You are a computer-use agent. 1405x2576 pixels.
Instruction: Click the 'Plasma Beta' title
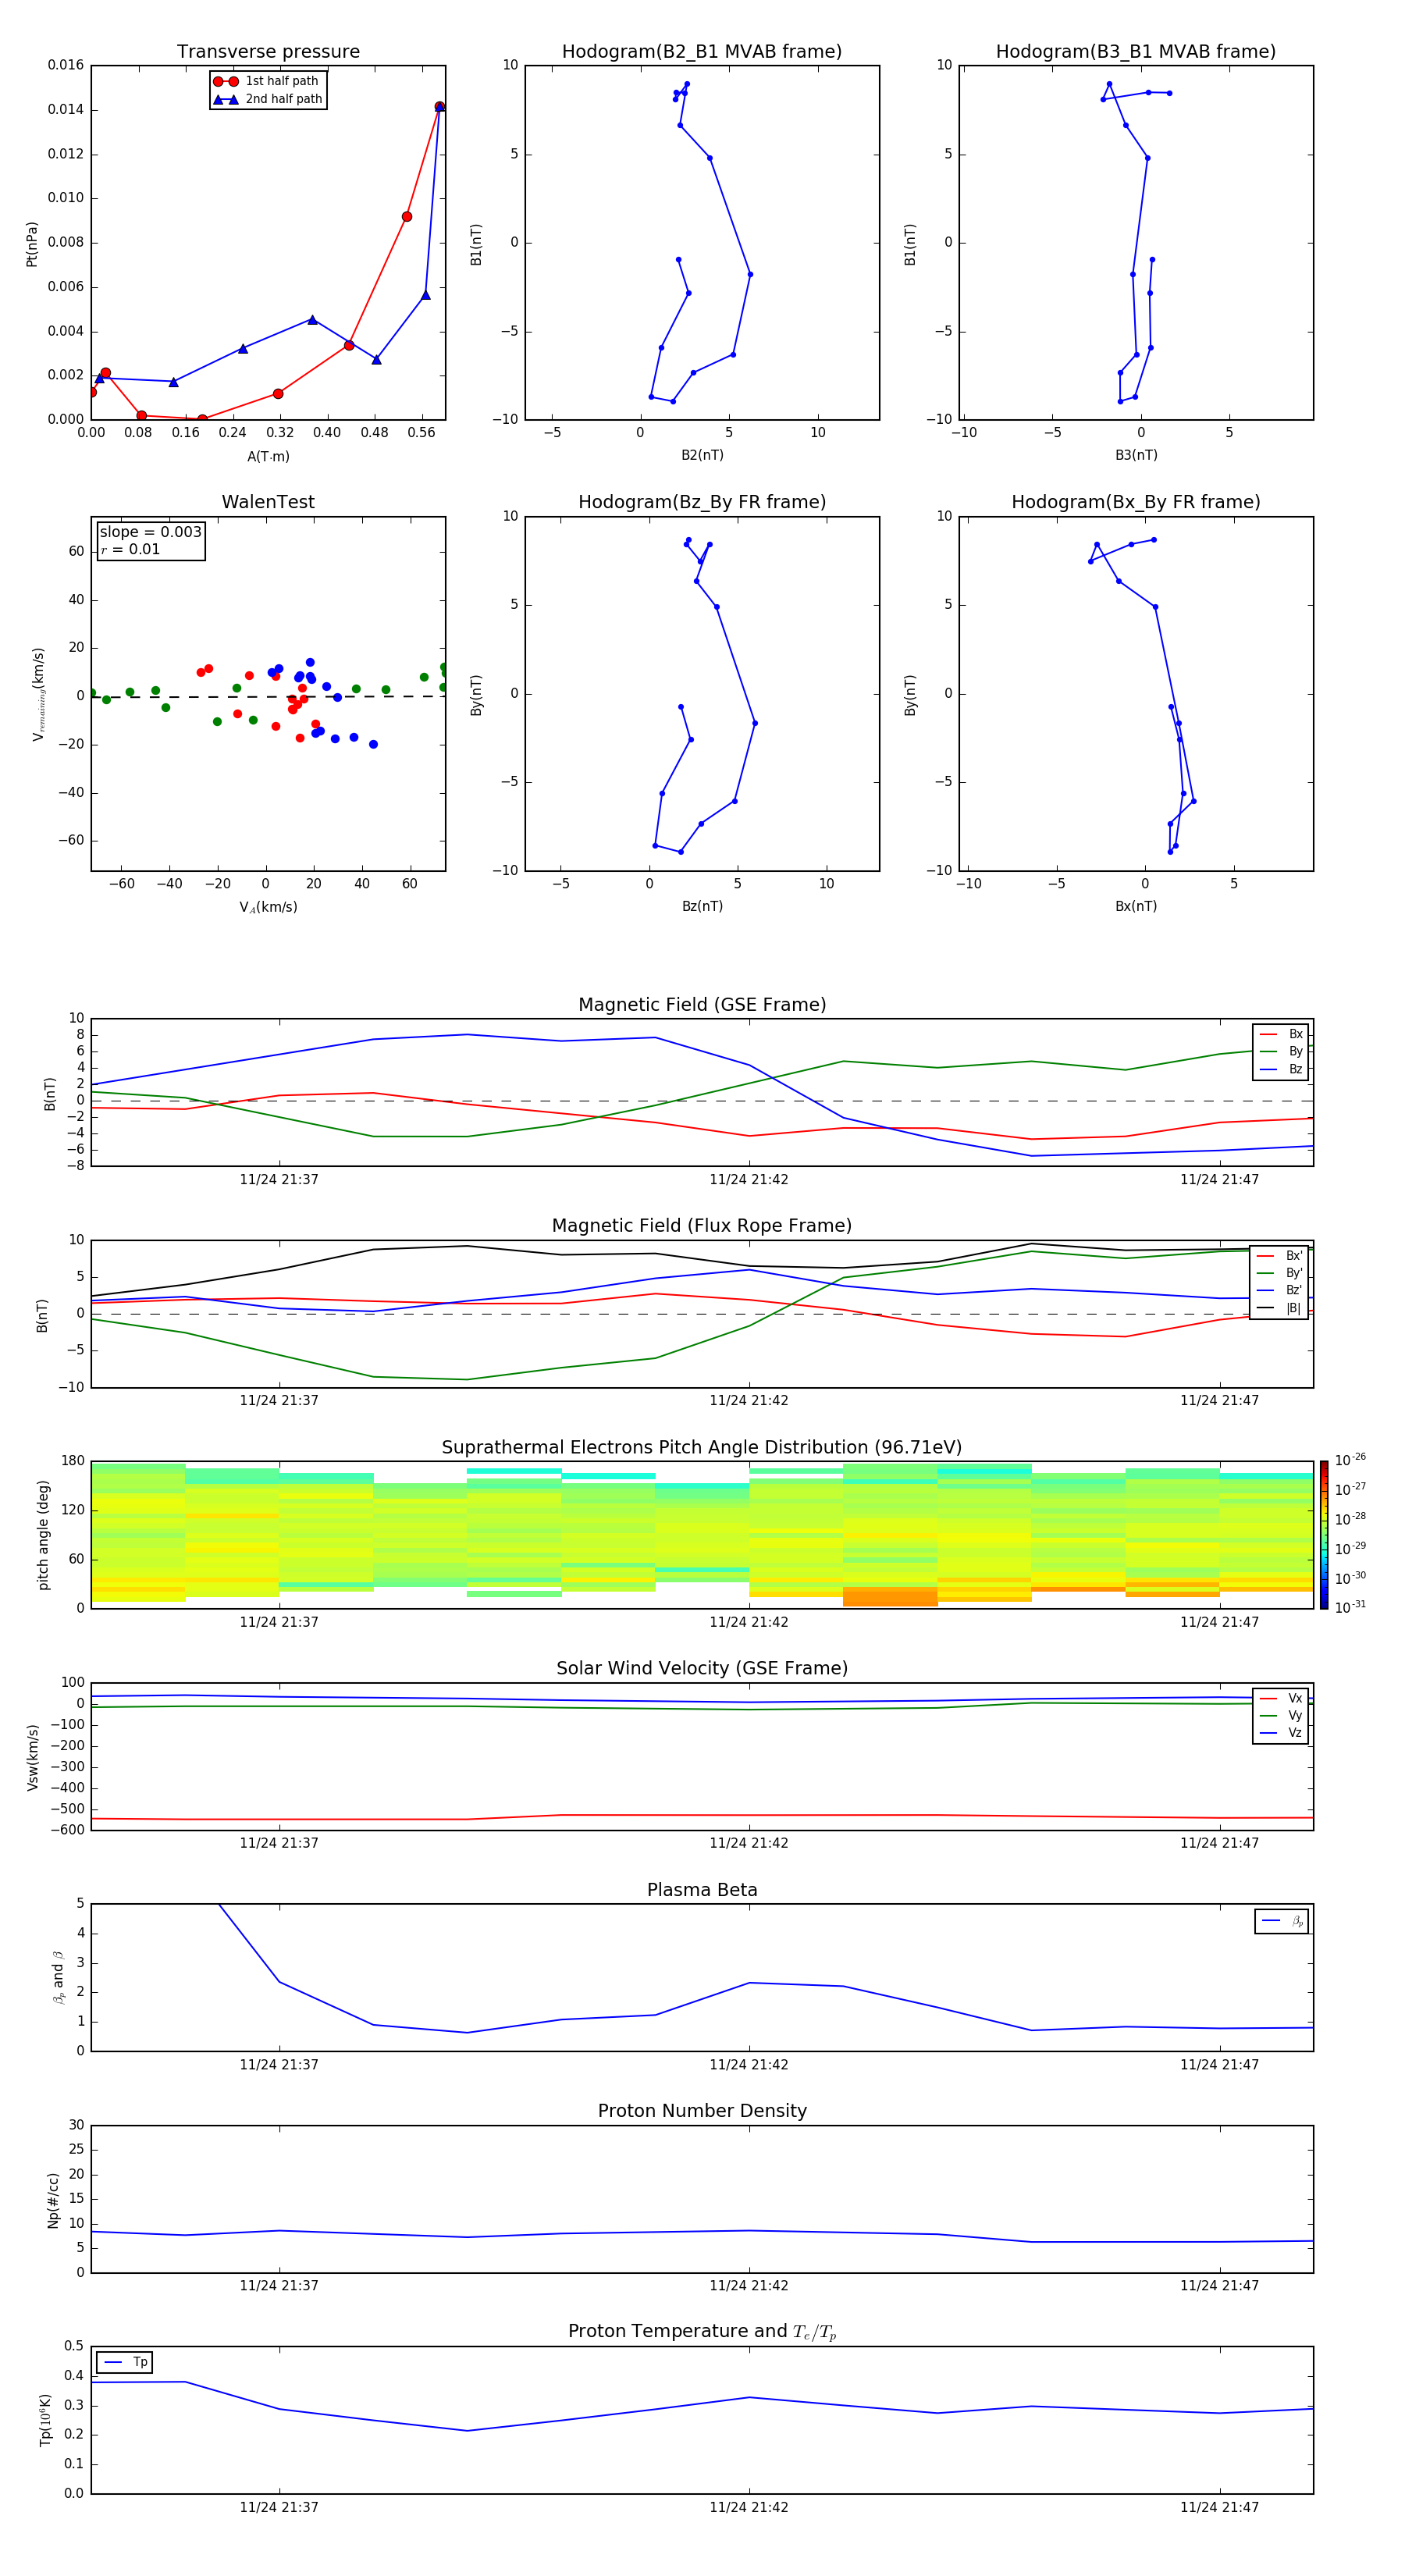(702, 1890)
